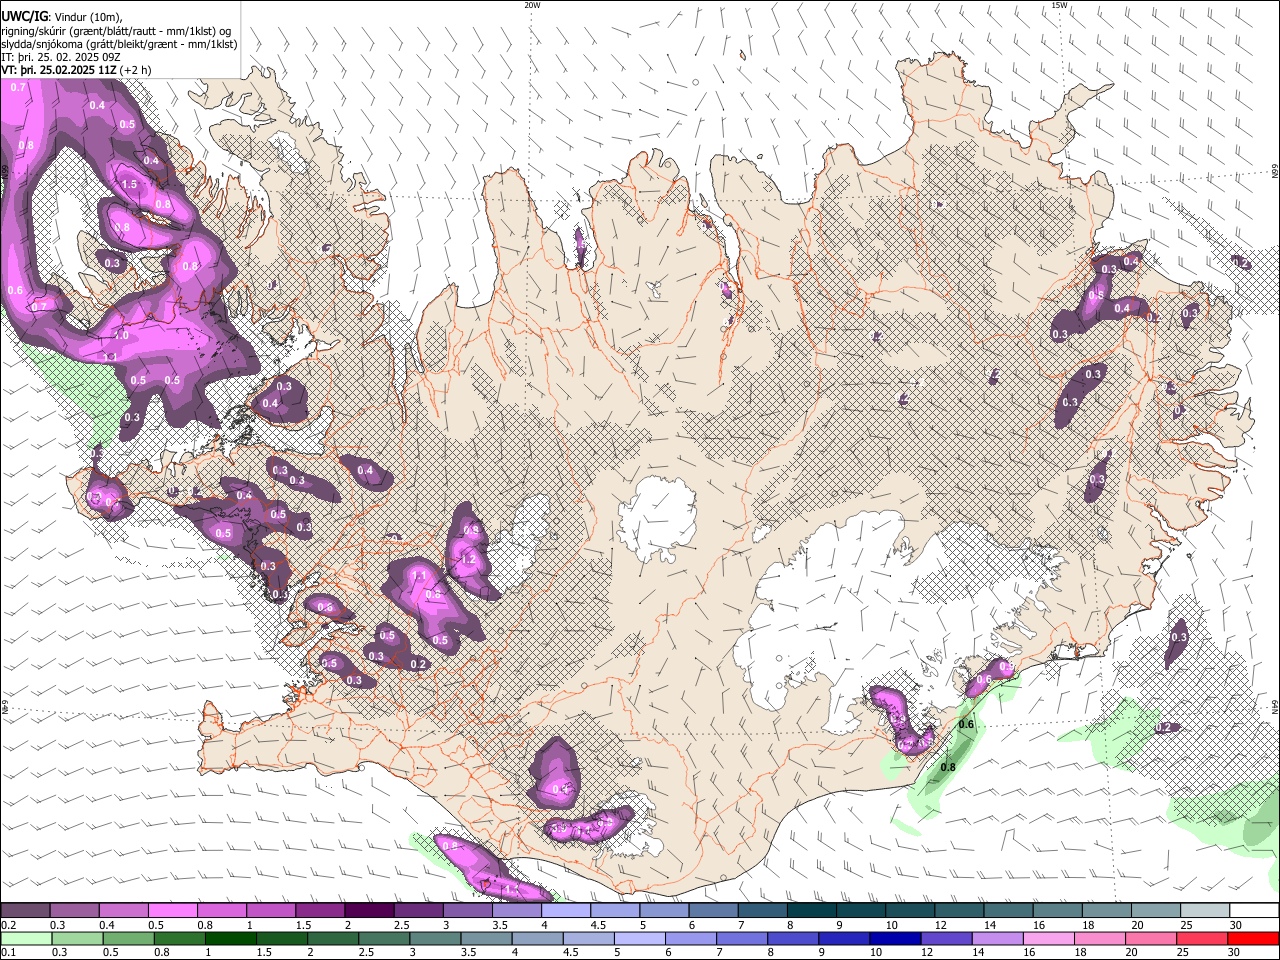Pick the dark green rain swatch labeled 1
Screen dimensions: 1280x960
(x=229, y=938)
